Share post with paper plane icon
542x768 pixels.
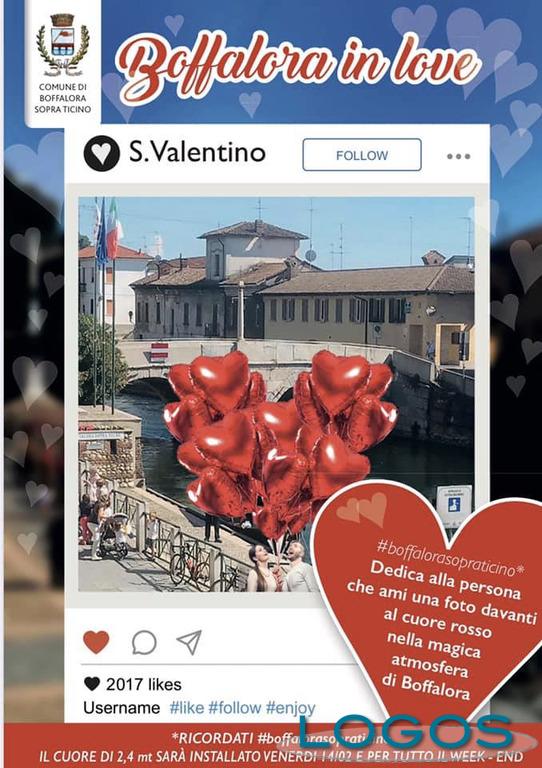coord(189,642)
